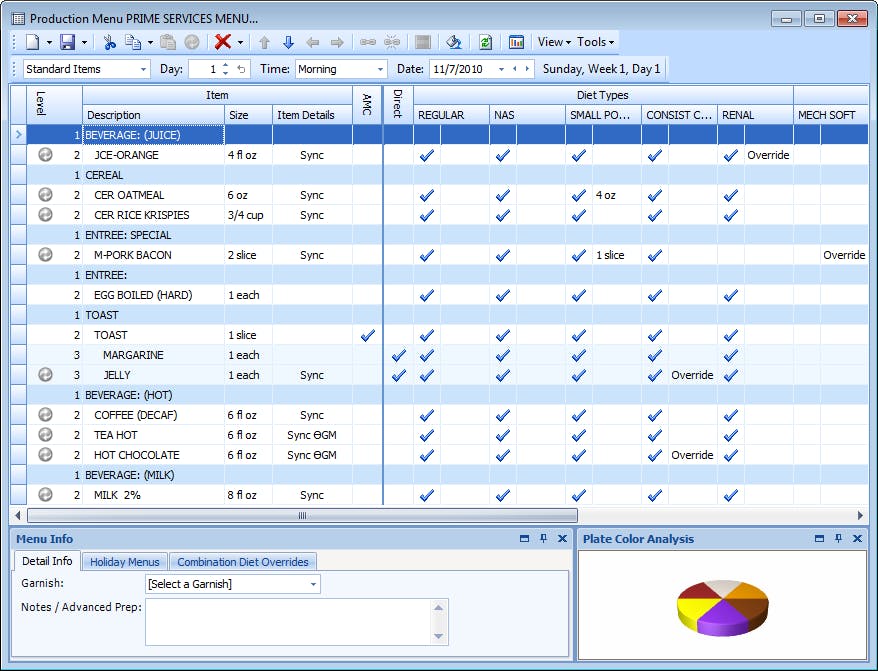The height and width of the screenshot is (671, 878).
Task: Click the grey grid toolbar icon
Action: coord(423,42)
